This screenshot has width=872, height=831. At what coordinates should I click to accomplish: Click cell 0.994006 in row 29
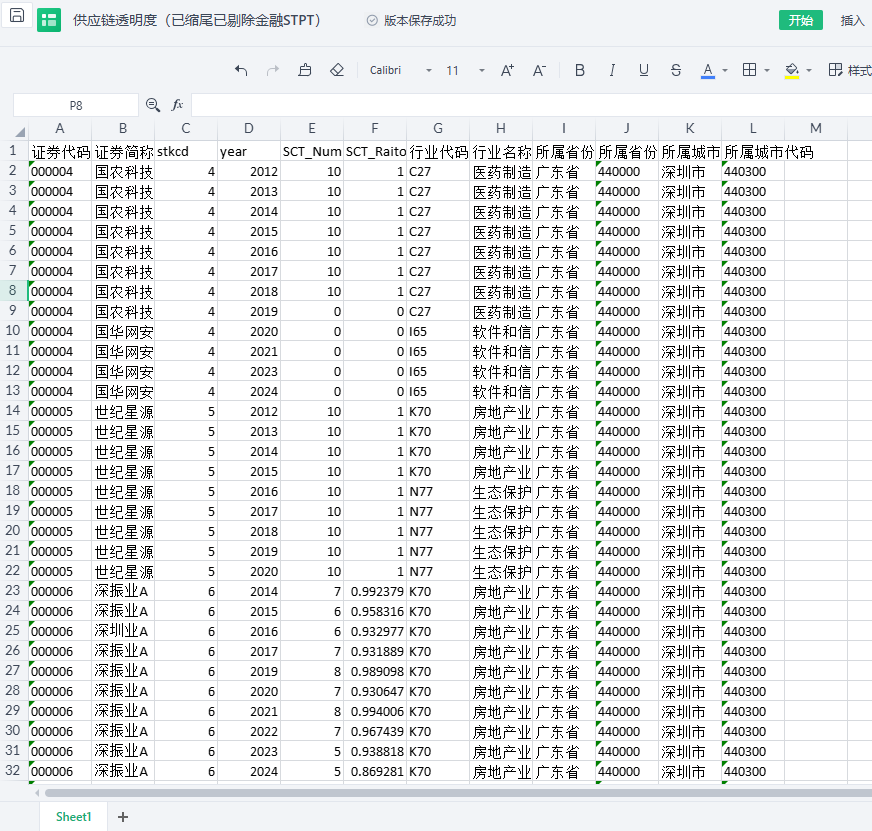(x=375, y=711)
